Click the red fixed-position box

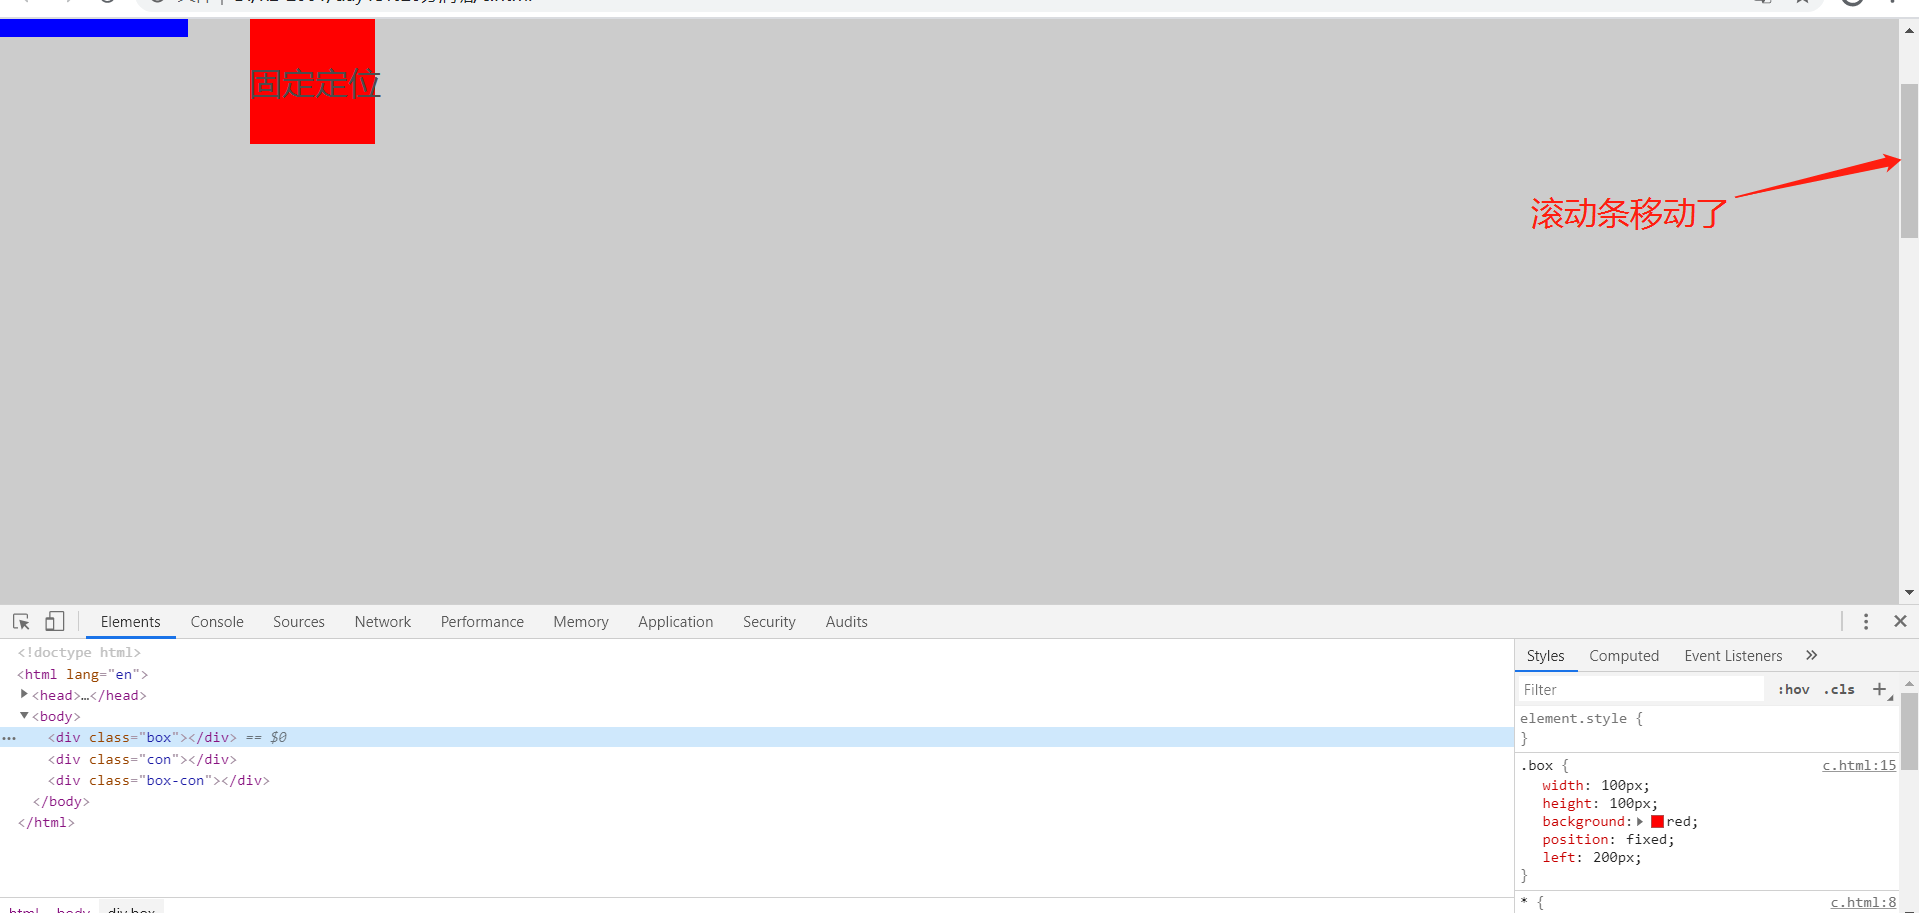pyautogui.click(x=312, y=81)
